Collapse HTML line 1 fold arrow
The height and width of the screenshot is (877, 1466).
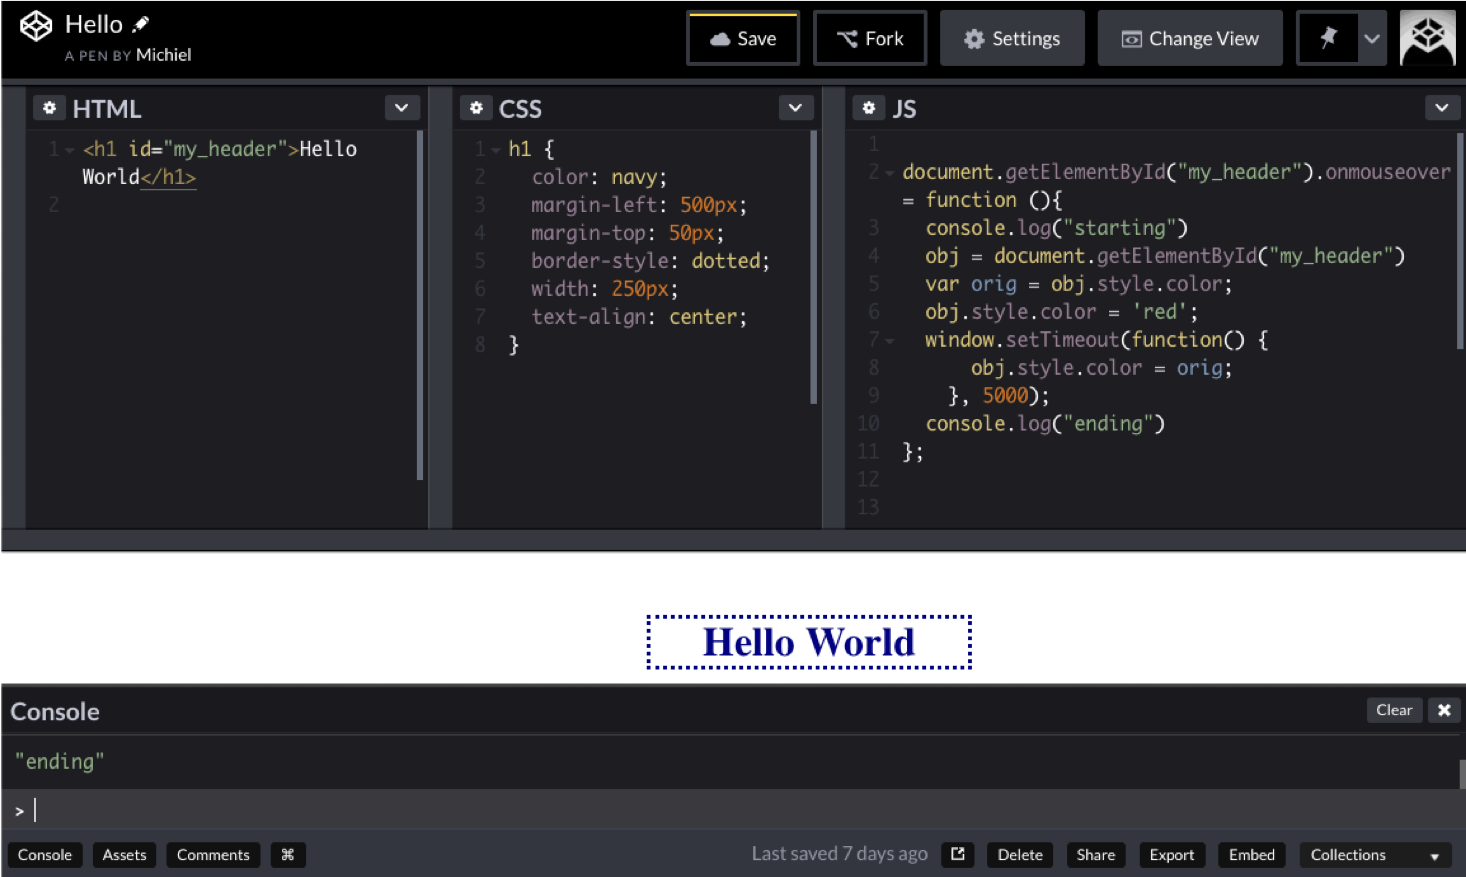[x=70, y=150]
